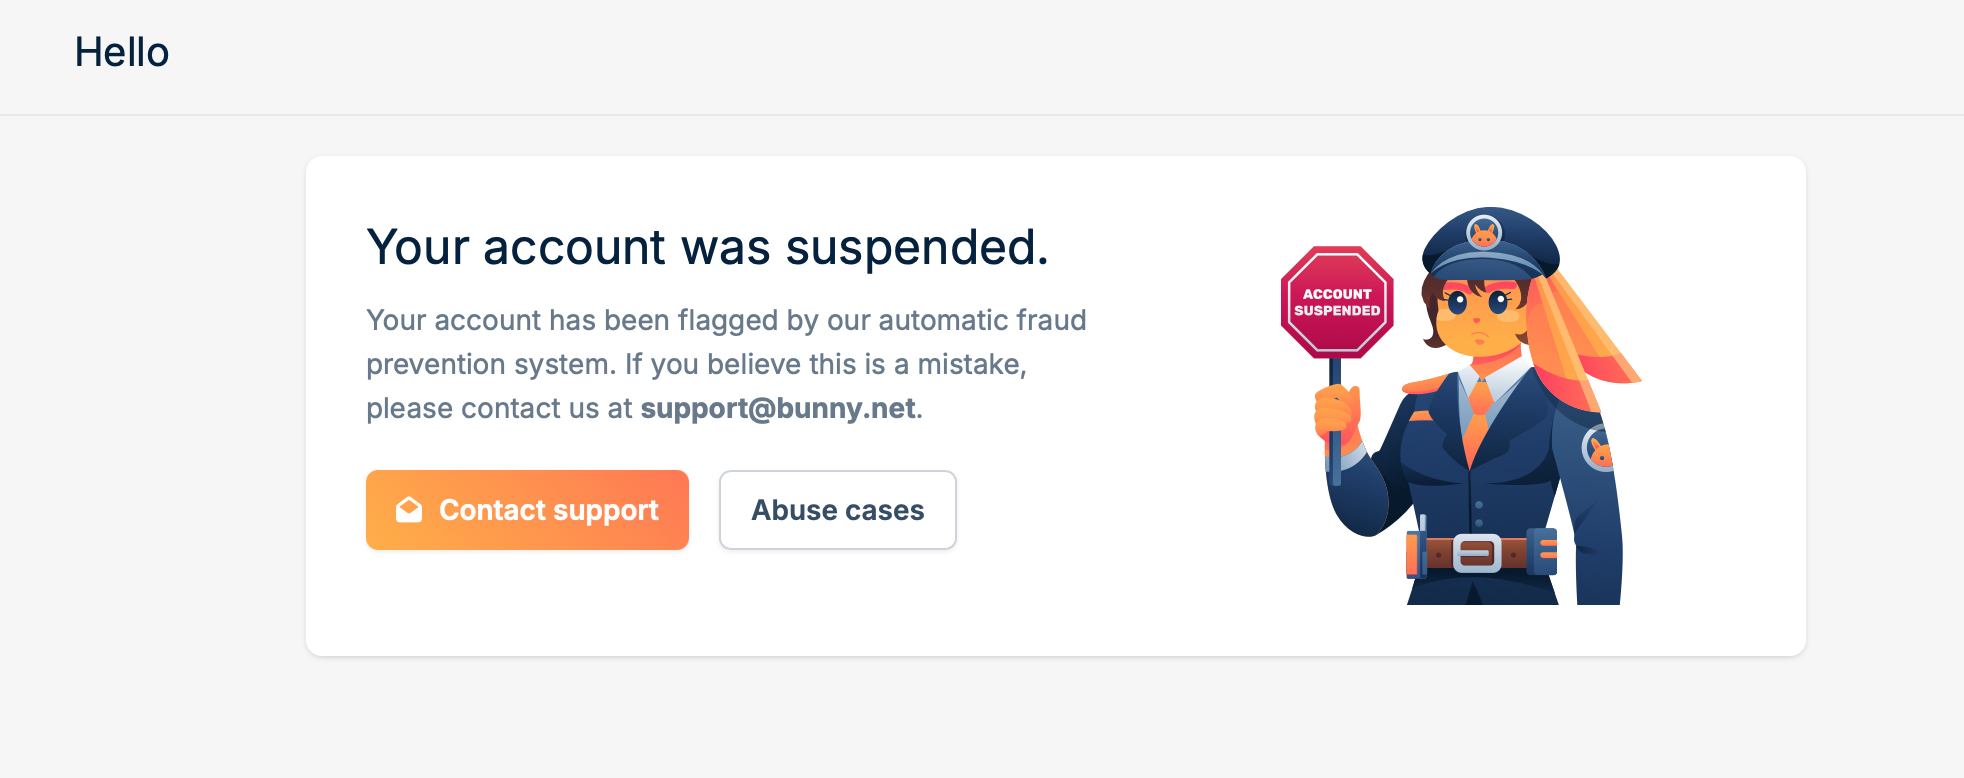
Task: Click the bunny badge on officer's cap
Action: pos(1484,234)
